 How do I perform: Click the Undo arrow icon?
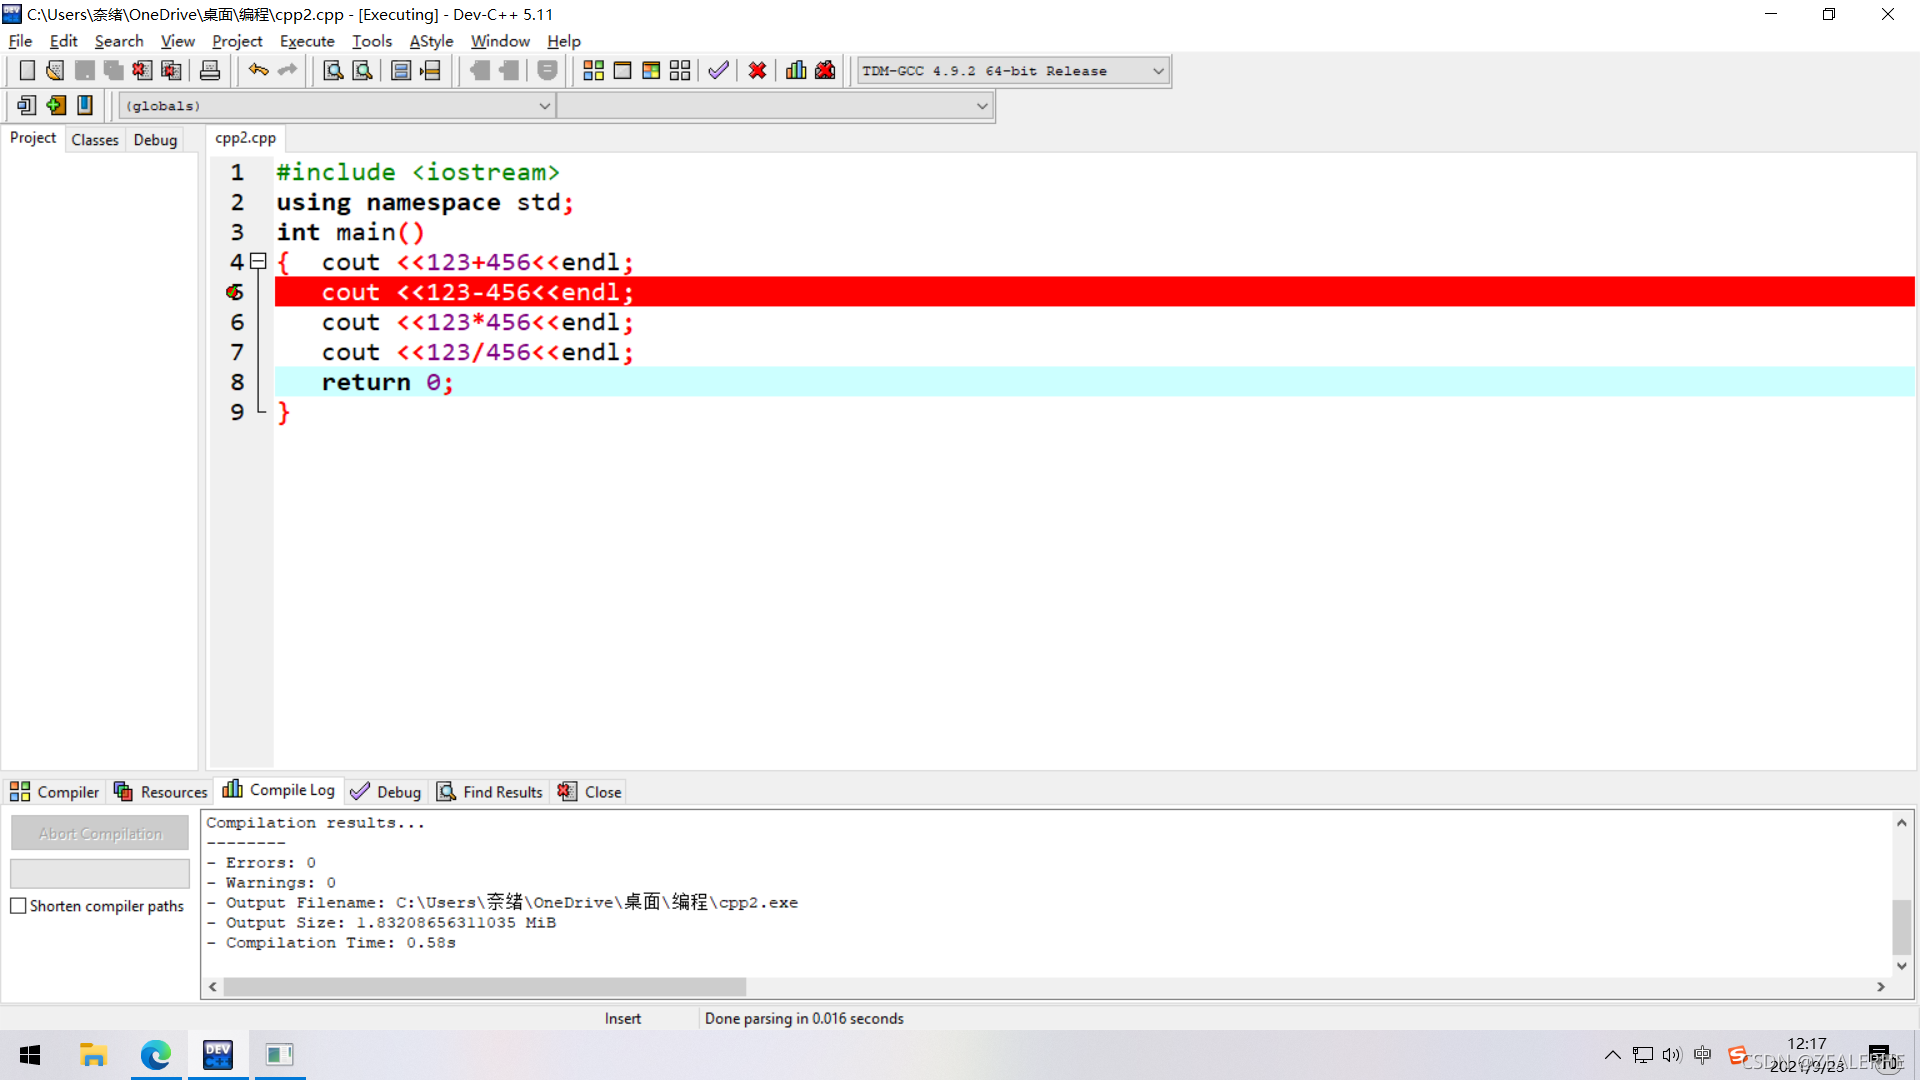point(258,71)
